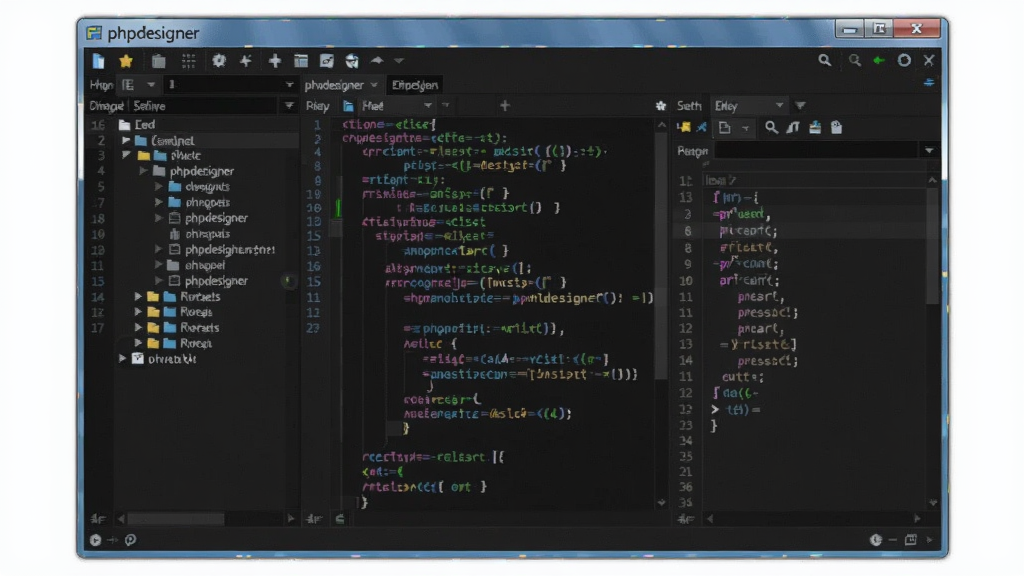
Task: Expand the collapsed folder on tree row 2
Action: 126,140
